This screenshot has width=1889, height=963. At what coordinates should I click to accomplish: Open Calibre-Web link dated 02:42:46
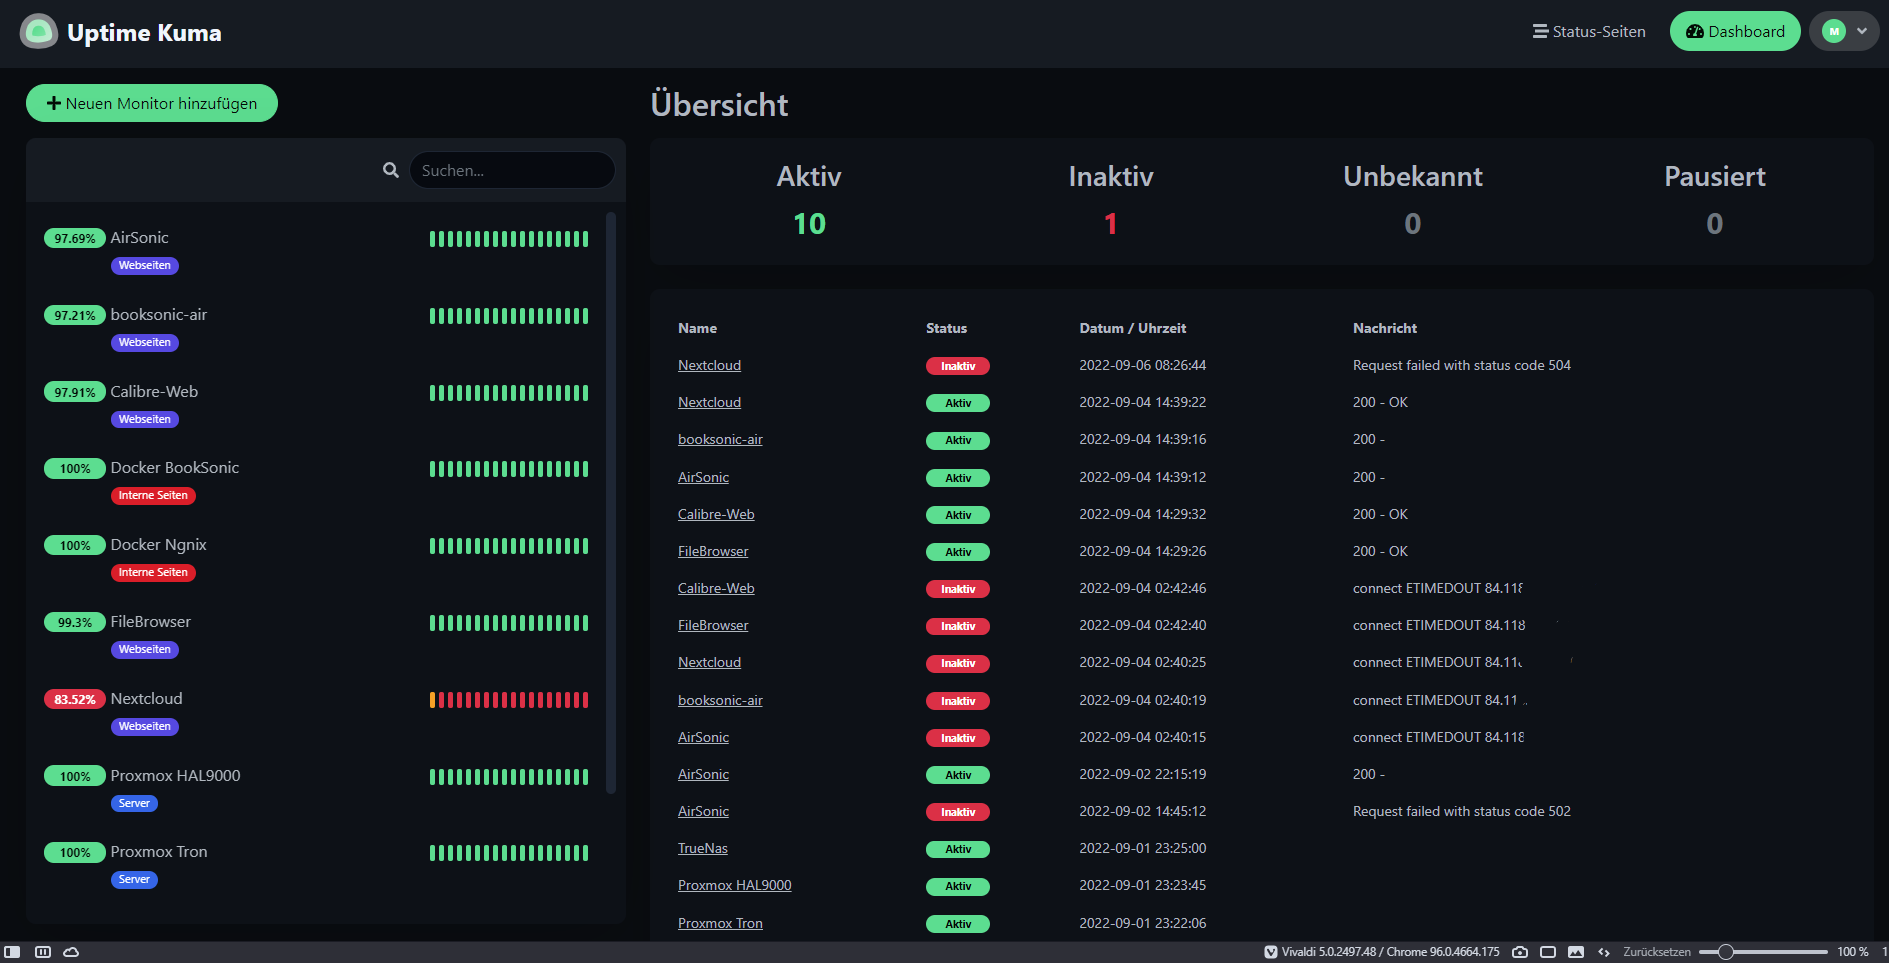click(716, 588)
